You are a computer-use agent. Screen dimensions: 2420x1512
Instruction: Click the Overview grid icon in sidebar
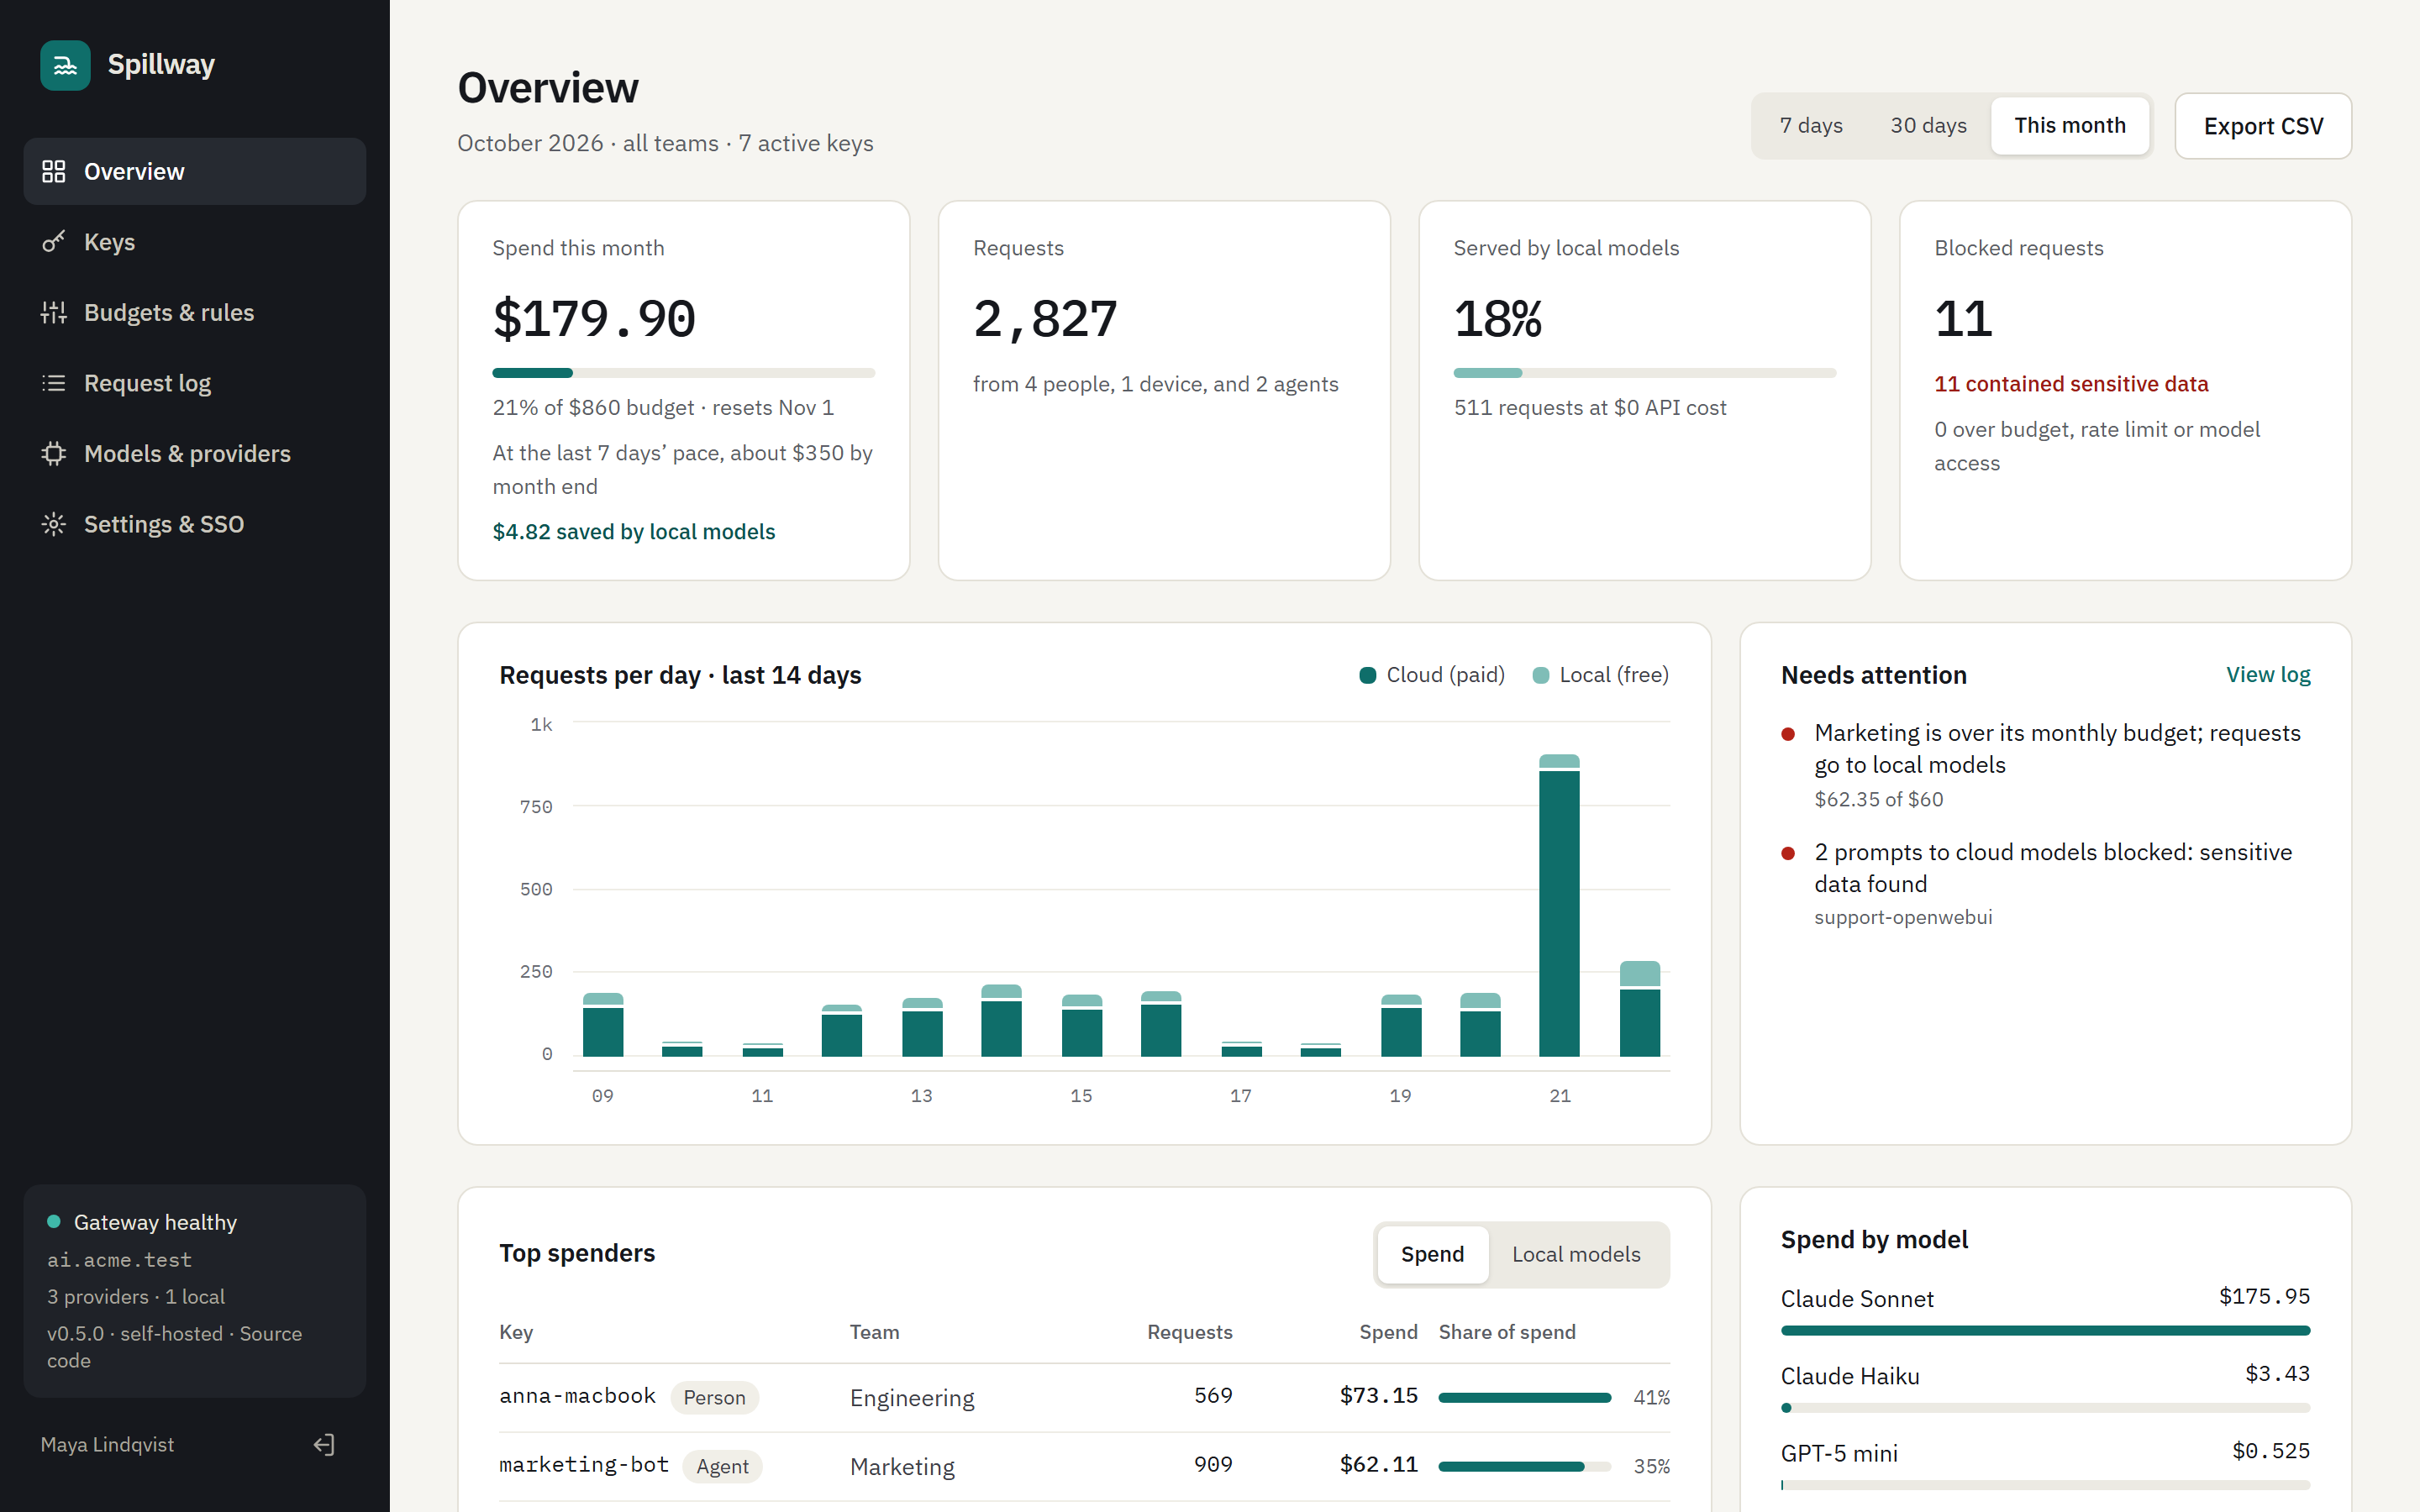point(54,172)
